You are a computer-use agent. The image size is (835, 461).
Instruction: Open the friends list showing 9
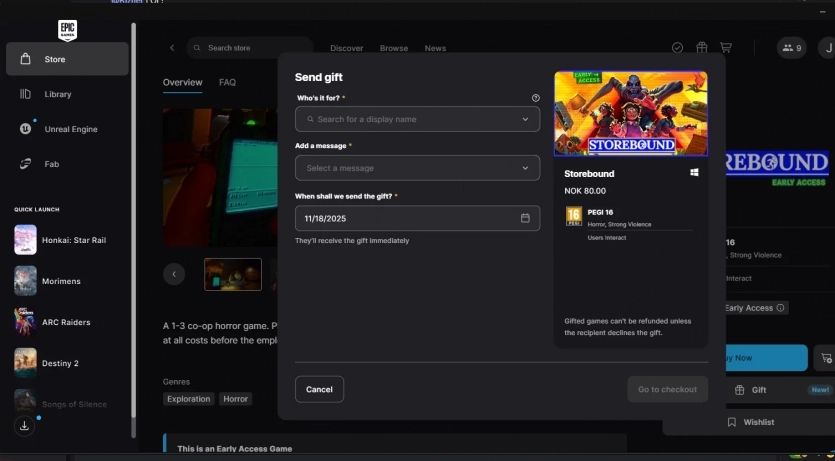coord(791,48)
